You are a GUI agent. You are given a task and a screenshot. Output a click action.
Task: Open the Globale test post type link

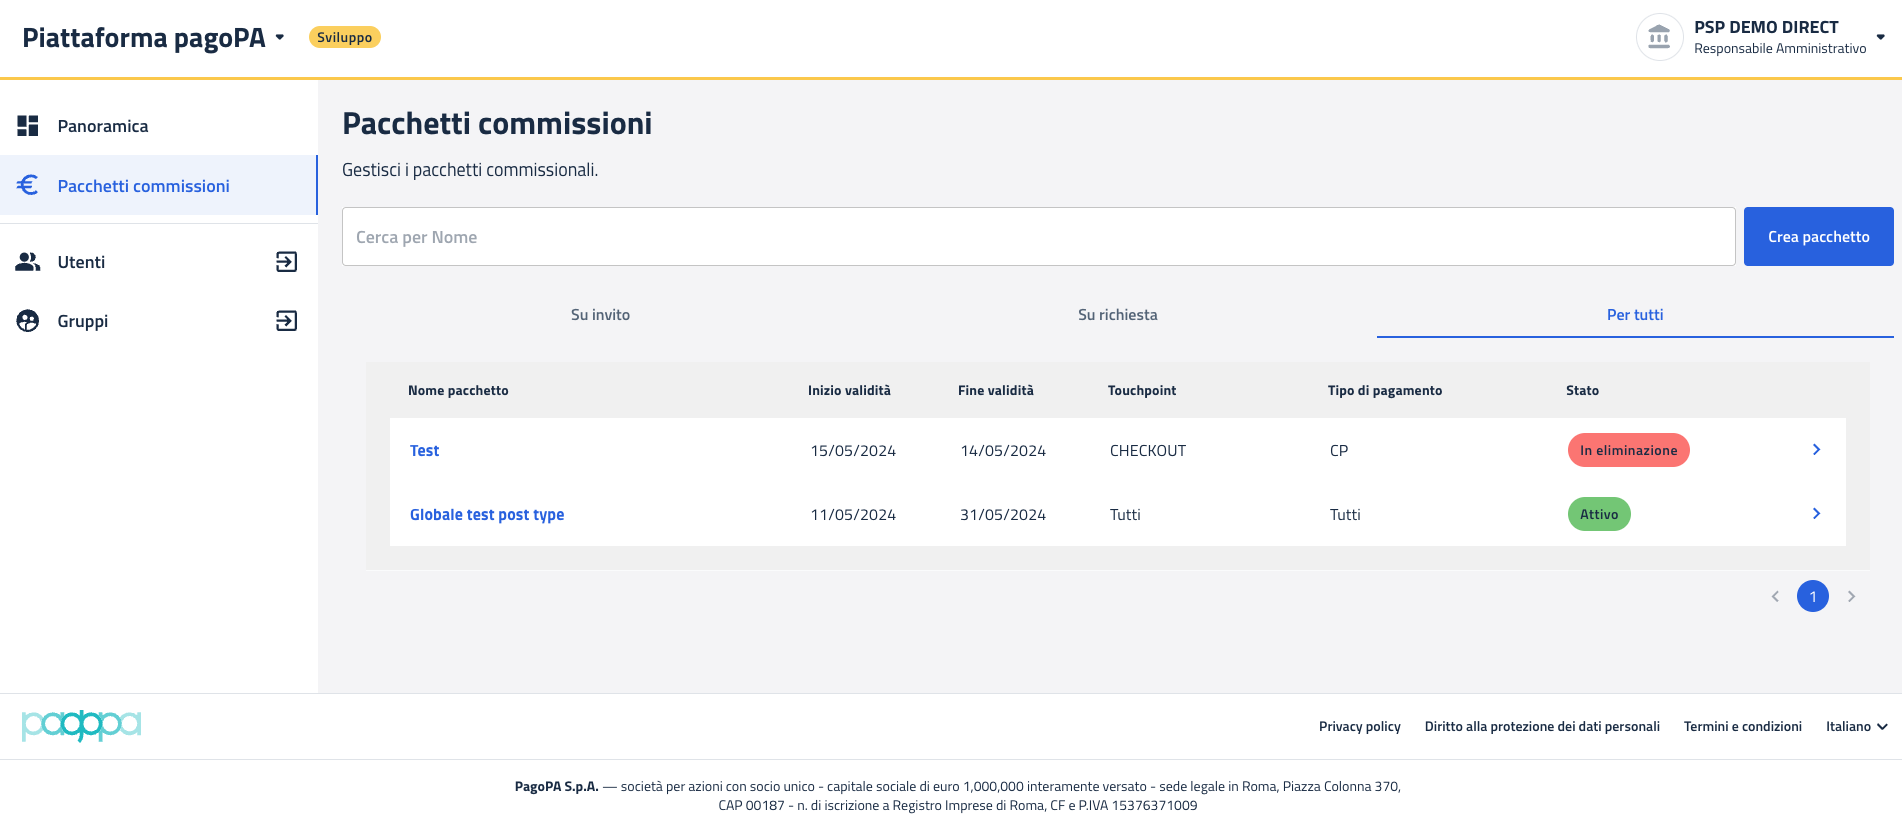(487, 515)
